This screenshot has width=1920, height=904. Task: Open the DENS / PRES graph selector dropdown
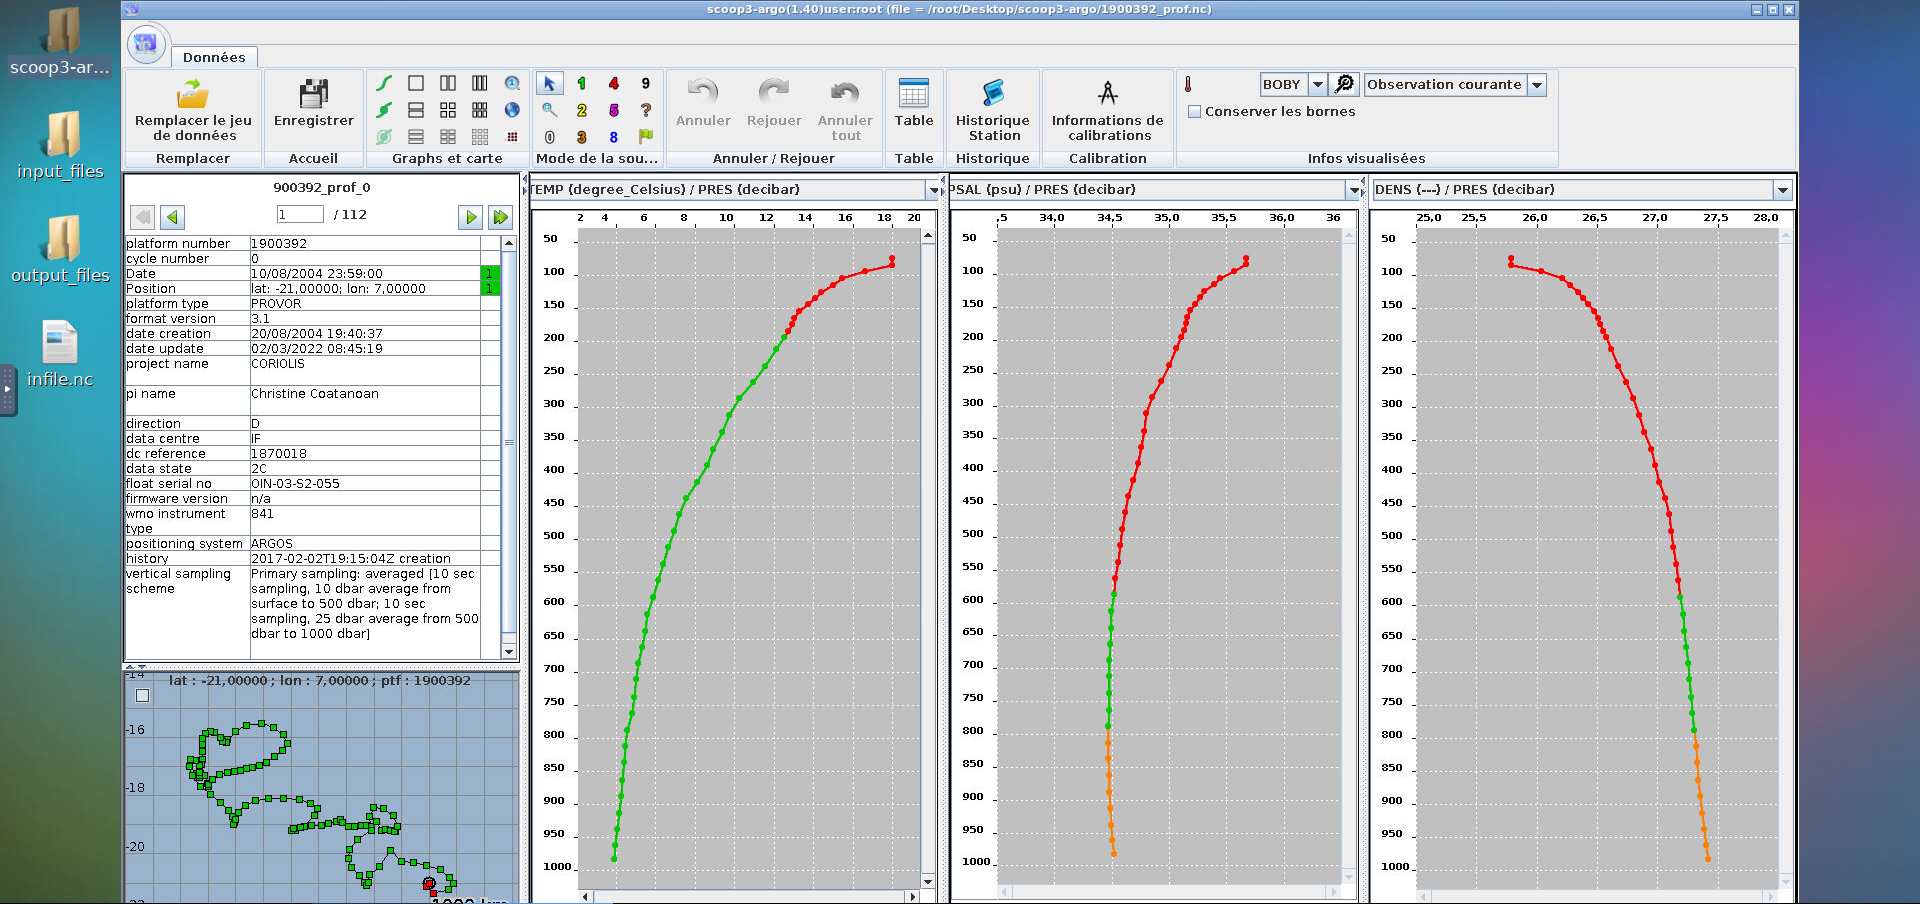1782,190
